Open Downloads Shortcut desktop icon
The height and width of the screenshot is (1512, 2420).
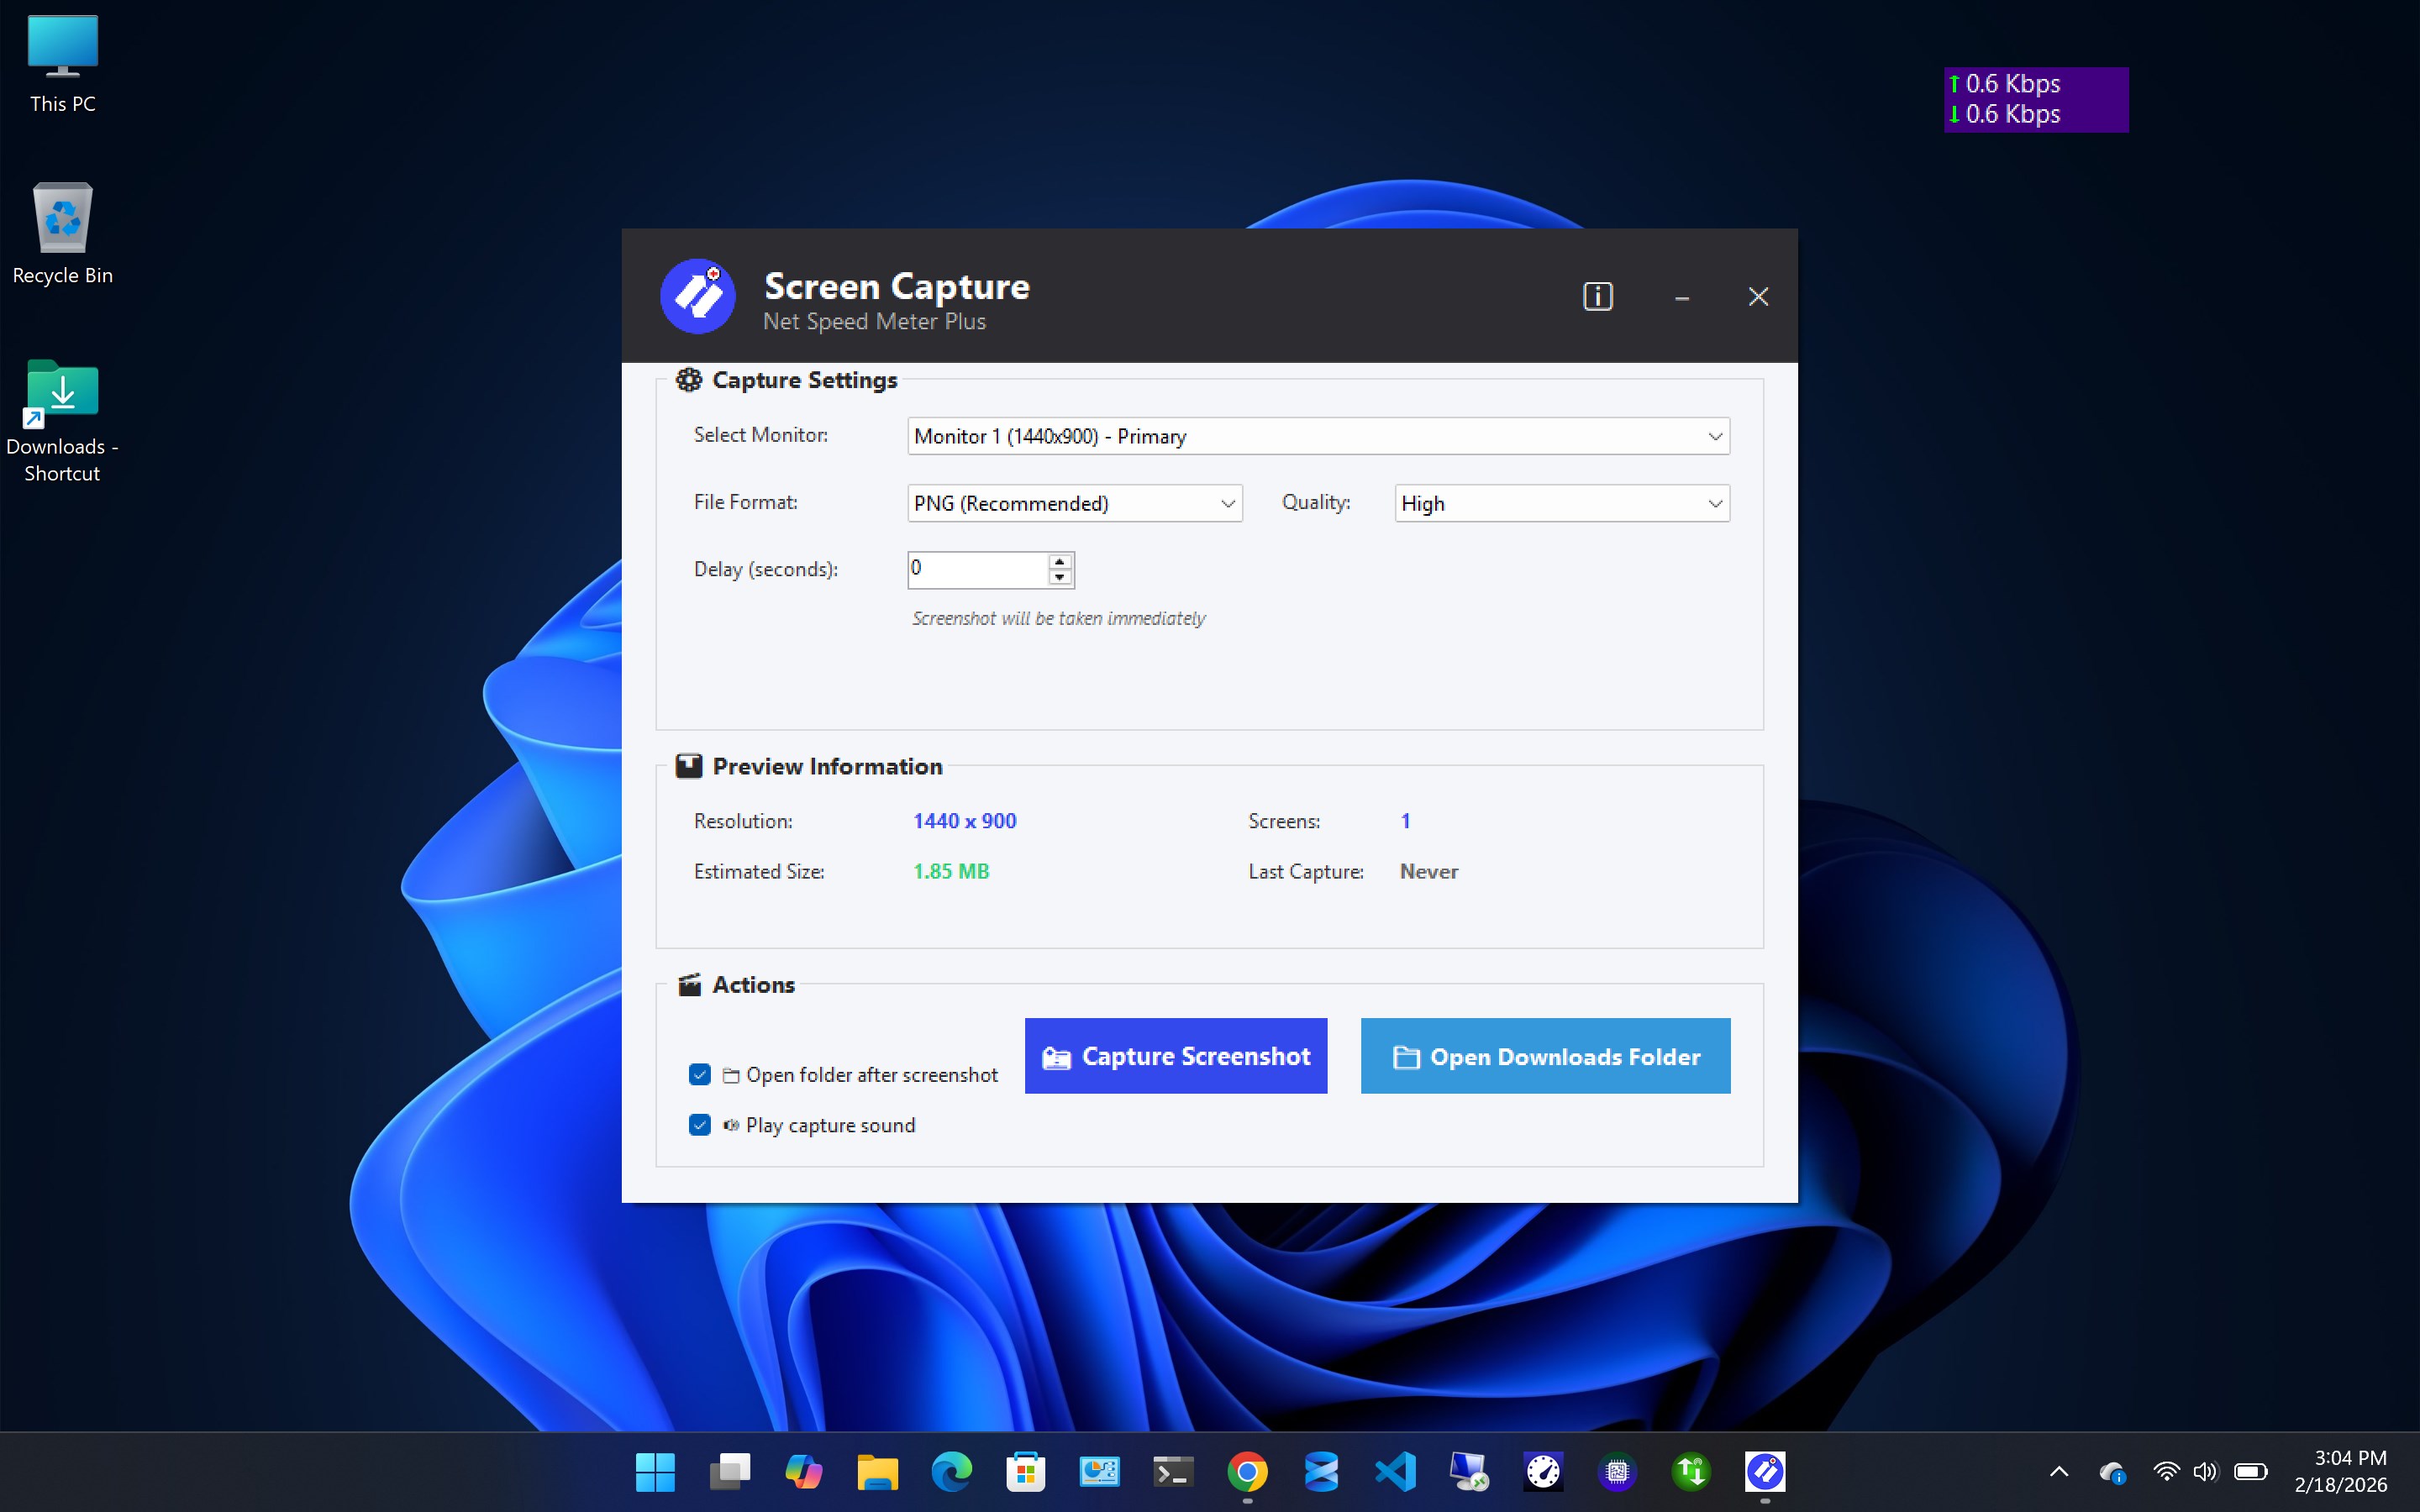pos(62,421)
